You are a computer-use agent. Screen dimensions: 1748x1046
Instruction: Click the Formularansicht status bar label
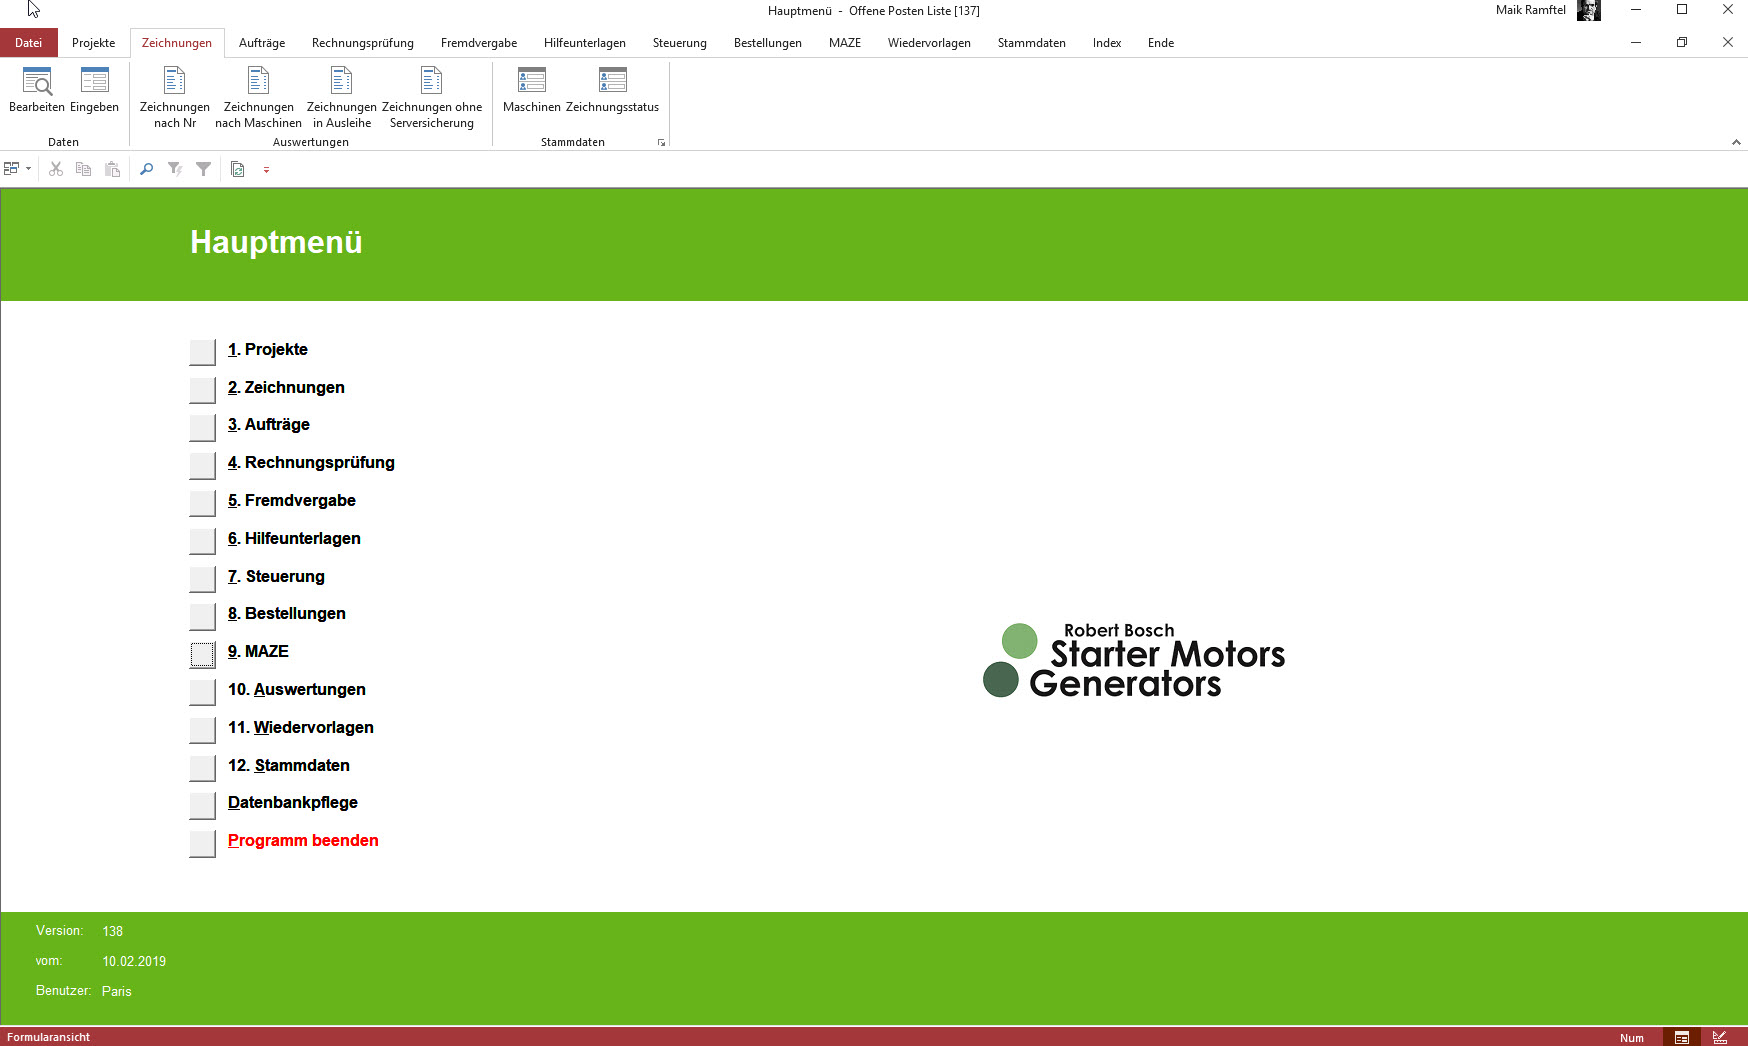point(48,1037)
